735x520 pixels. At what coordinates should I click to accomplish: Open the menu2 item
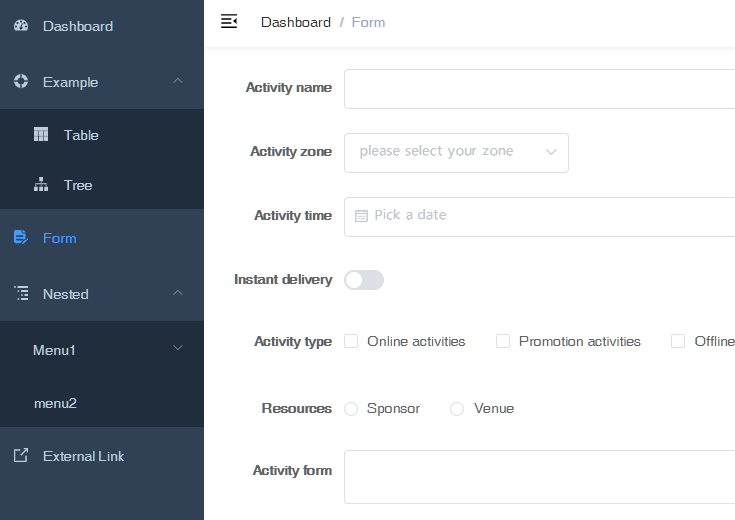(x=102, y=403)
